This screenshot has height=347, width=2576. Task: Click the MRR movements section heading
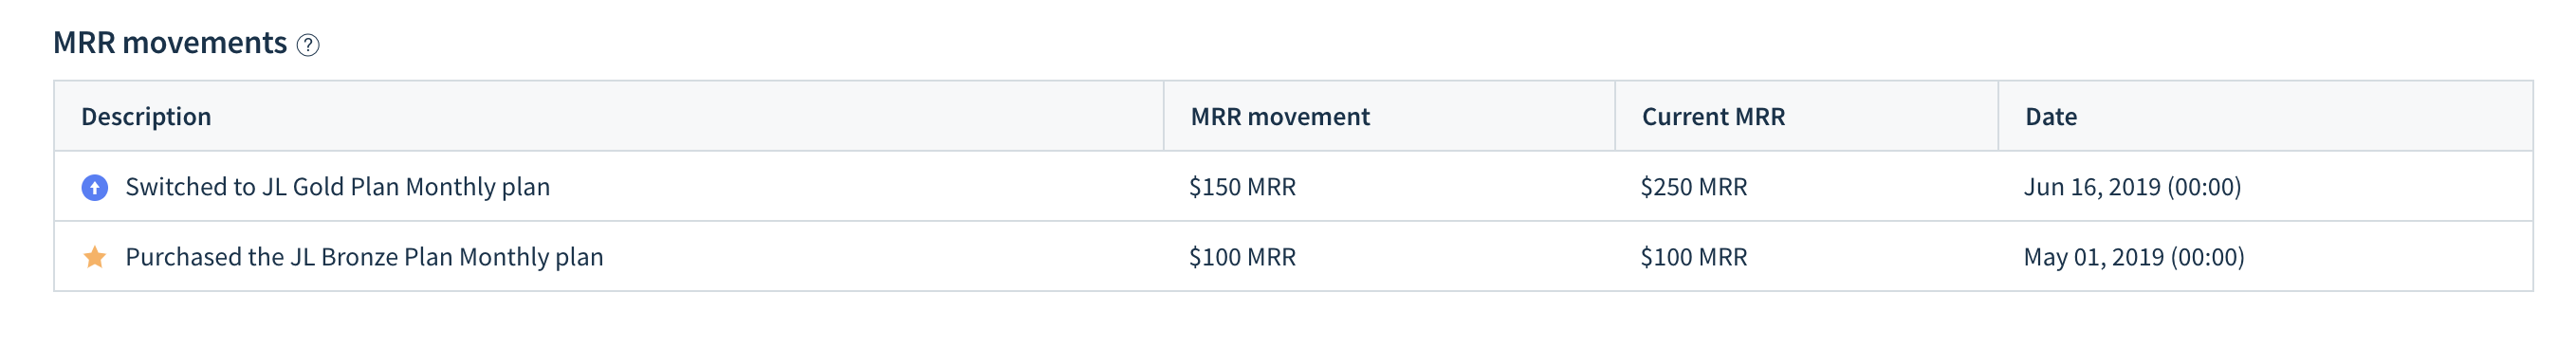[x=170, y=43]
